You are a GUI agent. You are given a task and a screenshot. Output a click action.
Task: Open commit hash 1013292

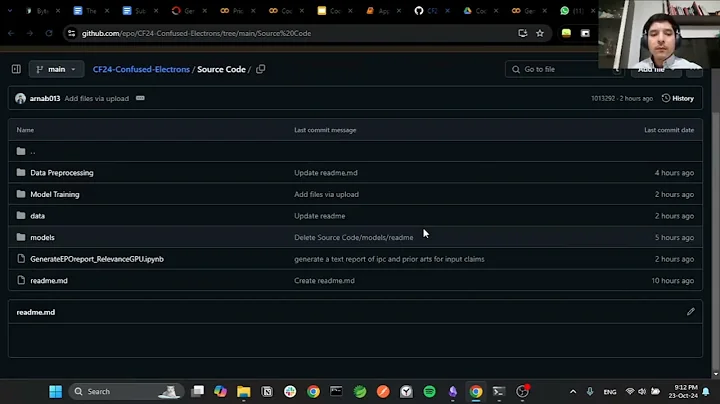[603, 98]
